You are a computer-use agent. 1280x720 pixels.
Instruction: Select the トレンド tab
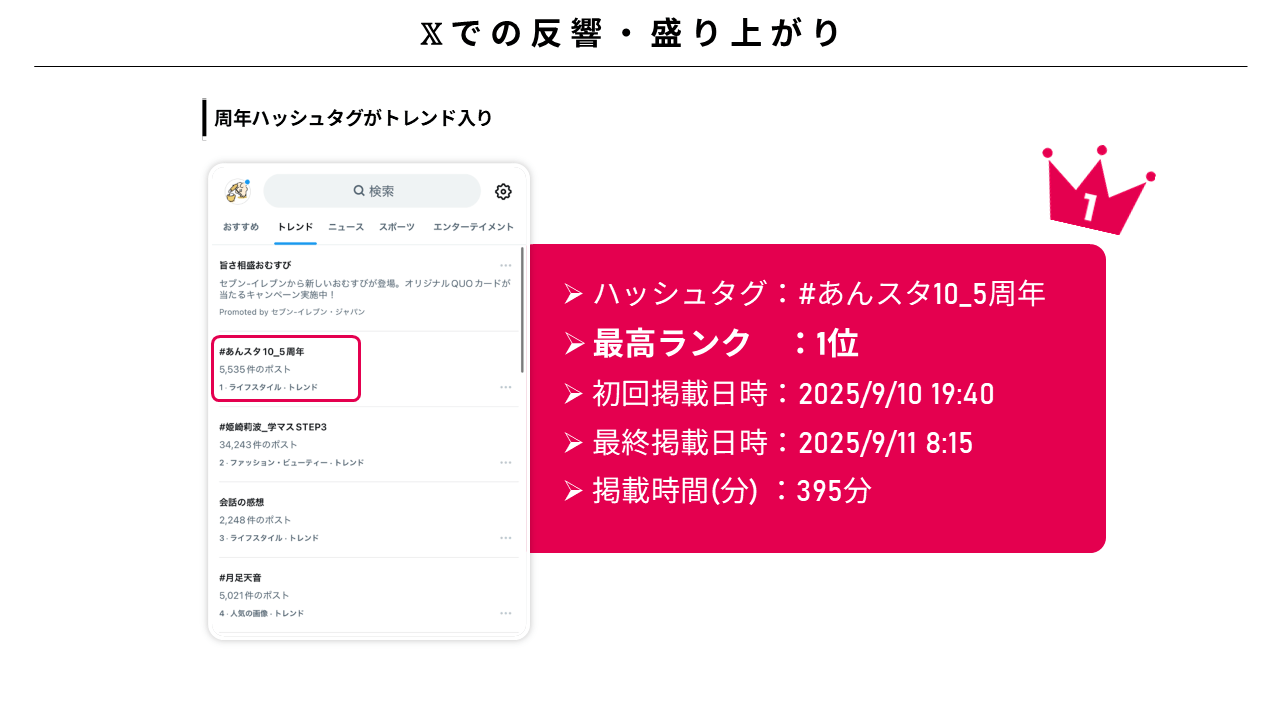click(295, 227)
